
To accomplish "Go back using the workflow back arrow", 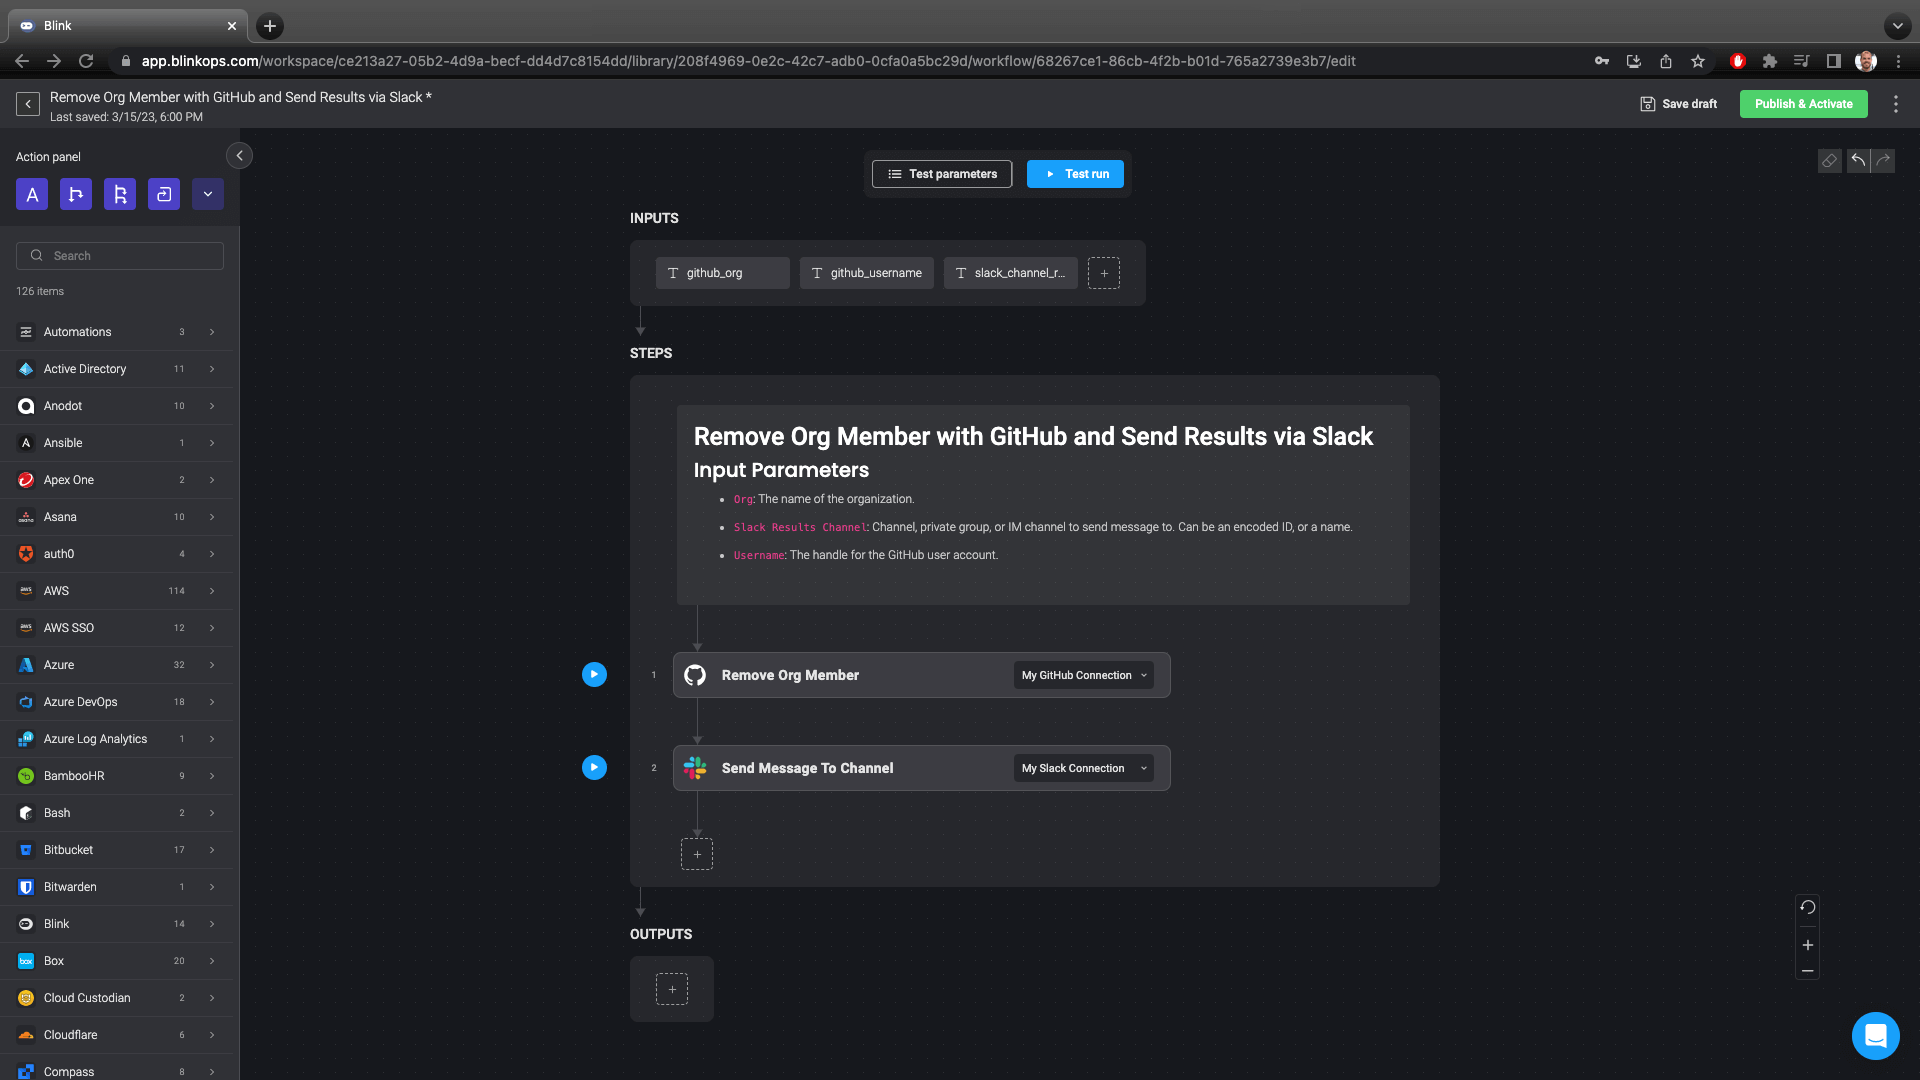I will 28,104.
